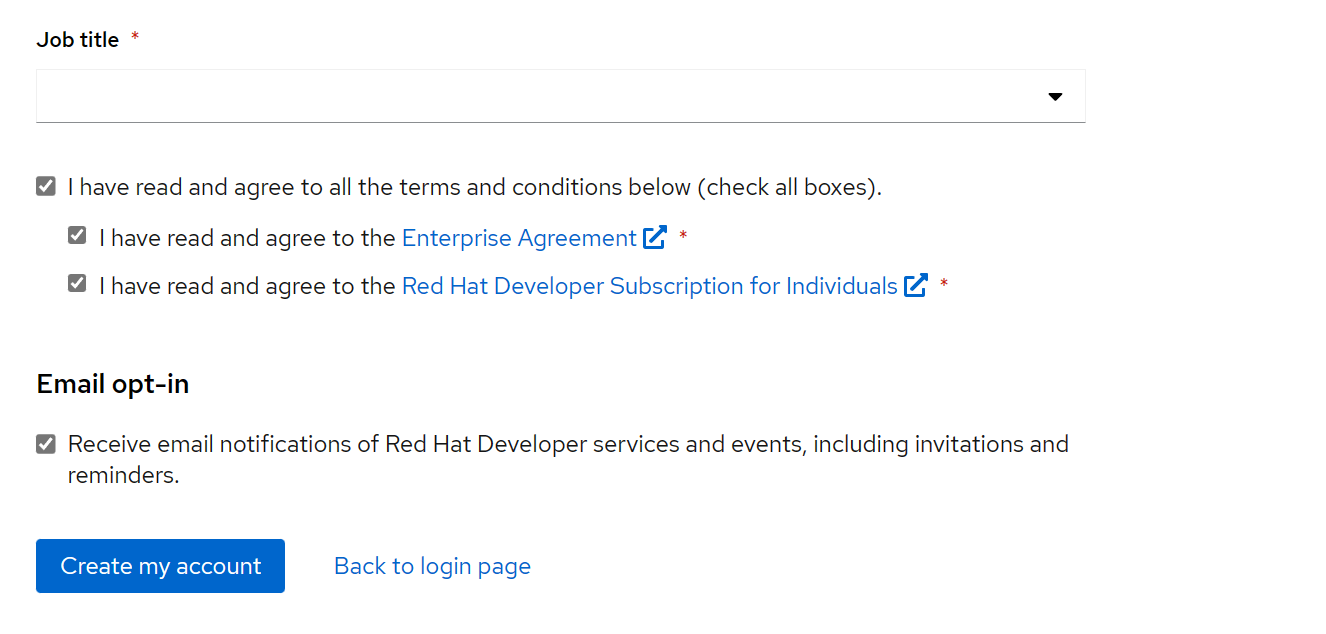This screenshot has width=1326, height=634.
Task: Click the red asterisk after Enterprise Agreement icon
Action: click(x=684, y=236)
